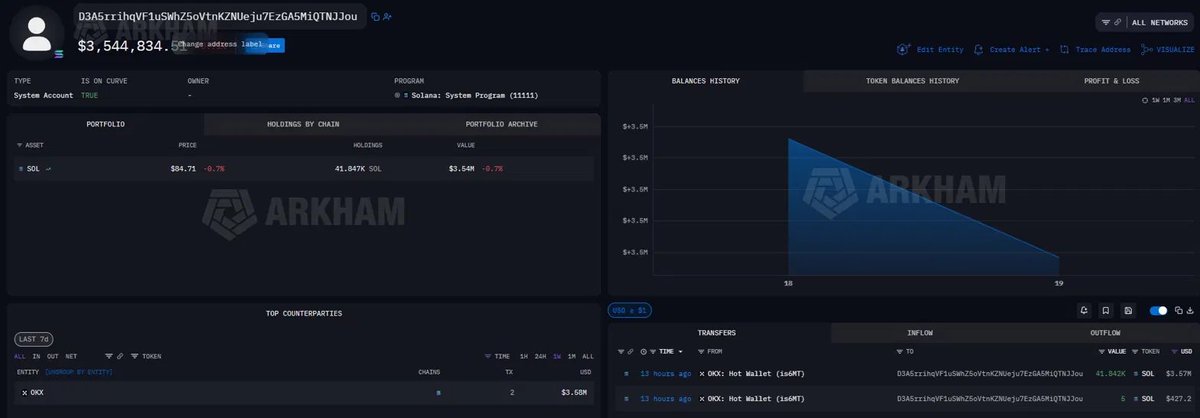Click the SOL trend icon in portfolio
1200x418 pixels.
point(48,169)
